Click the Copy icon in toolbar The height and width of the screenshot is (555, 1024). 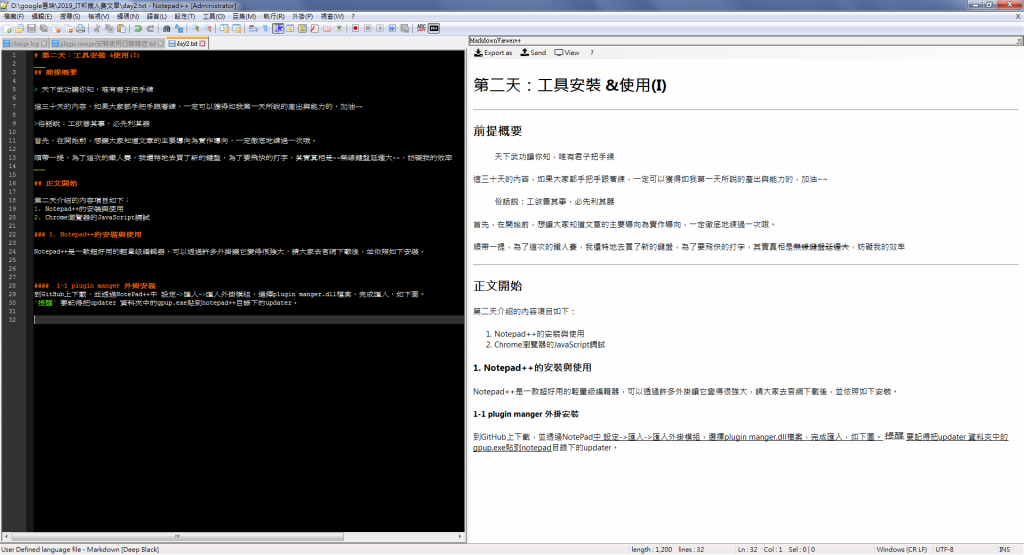point(109,29)
